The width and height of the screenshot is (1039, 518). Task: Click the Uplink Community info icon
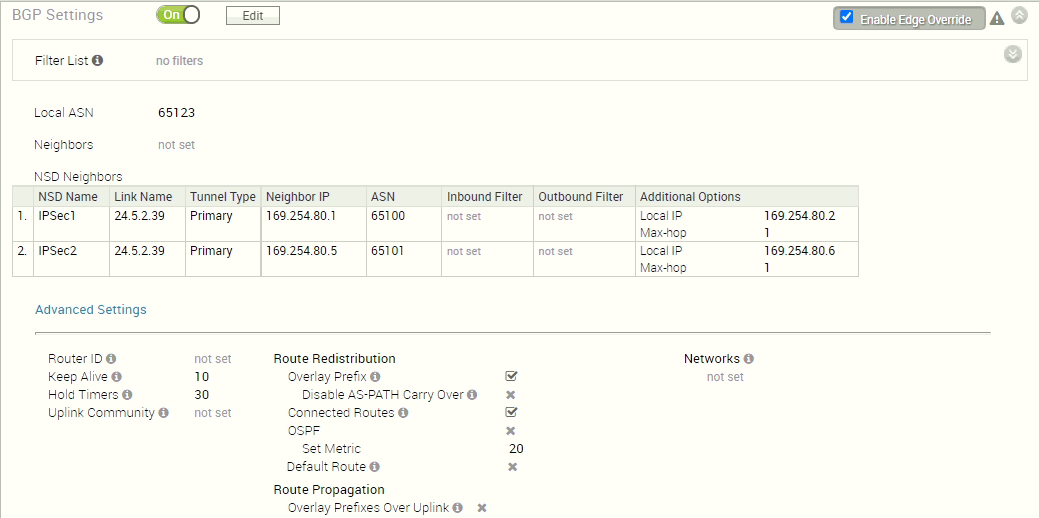[163, 413]
